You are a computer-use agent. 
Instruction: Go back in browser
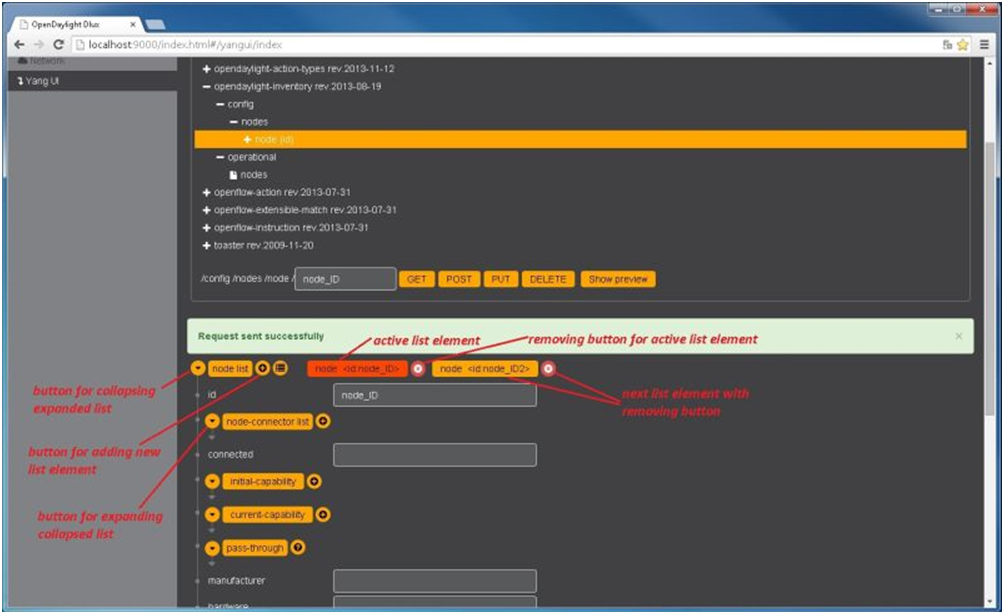pyautogui.click(x=19, y=44)
